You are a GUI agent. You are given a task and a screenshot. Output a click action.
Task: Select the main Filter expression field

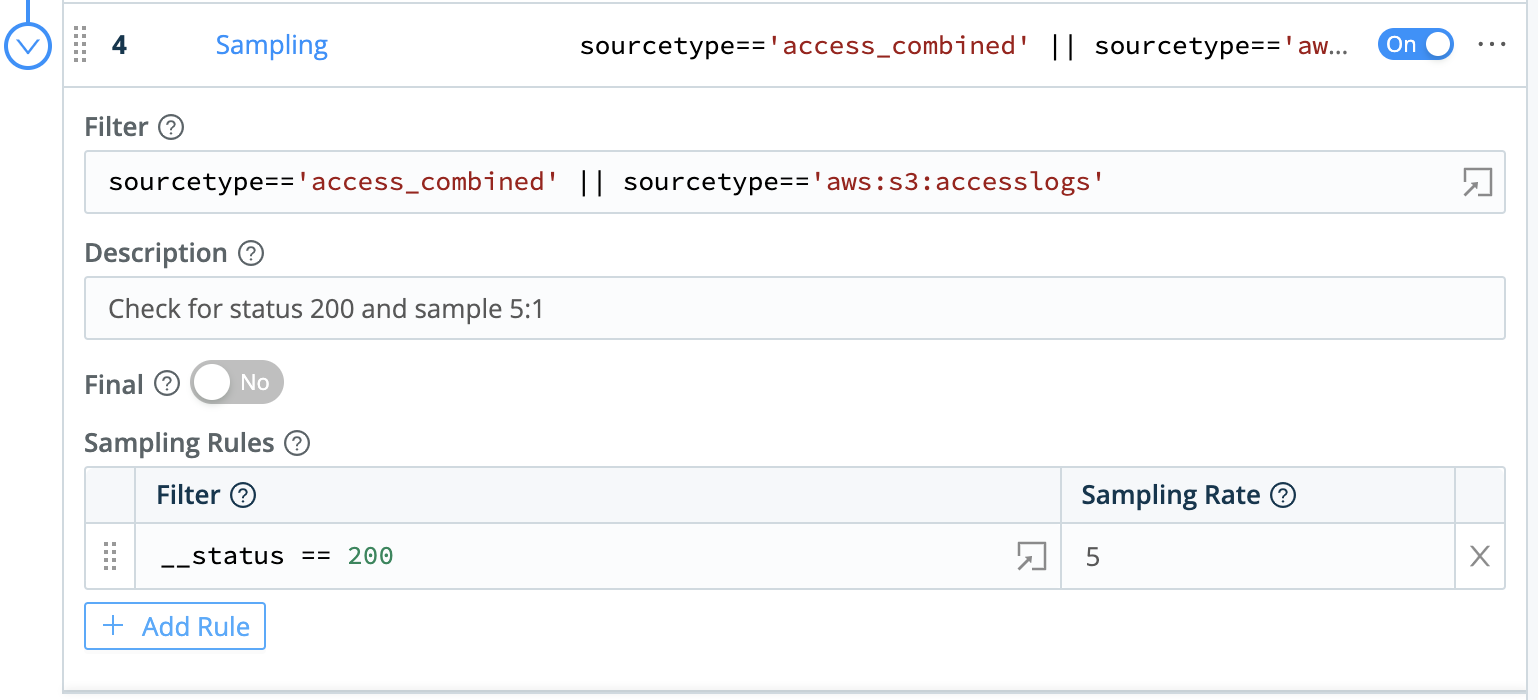700,182
